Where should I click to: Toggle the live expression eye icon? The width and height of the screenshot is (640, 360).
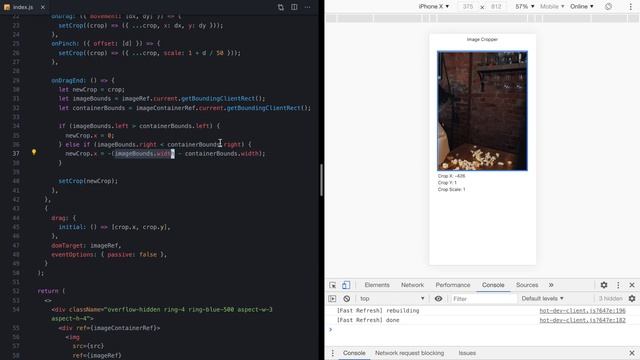pyautogui.click(x=438, y=298)
